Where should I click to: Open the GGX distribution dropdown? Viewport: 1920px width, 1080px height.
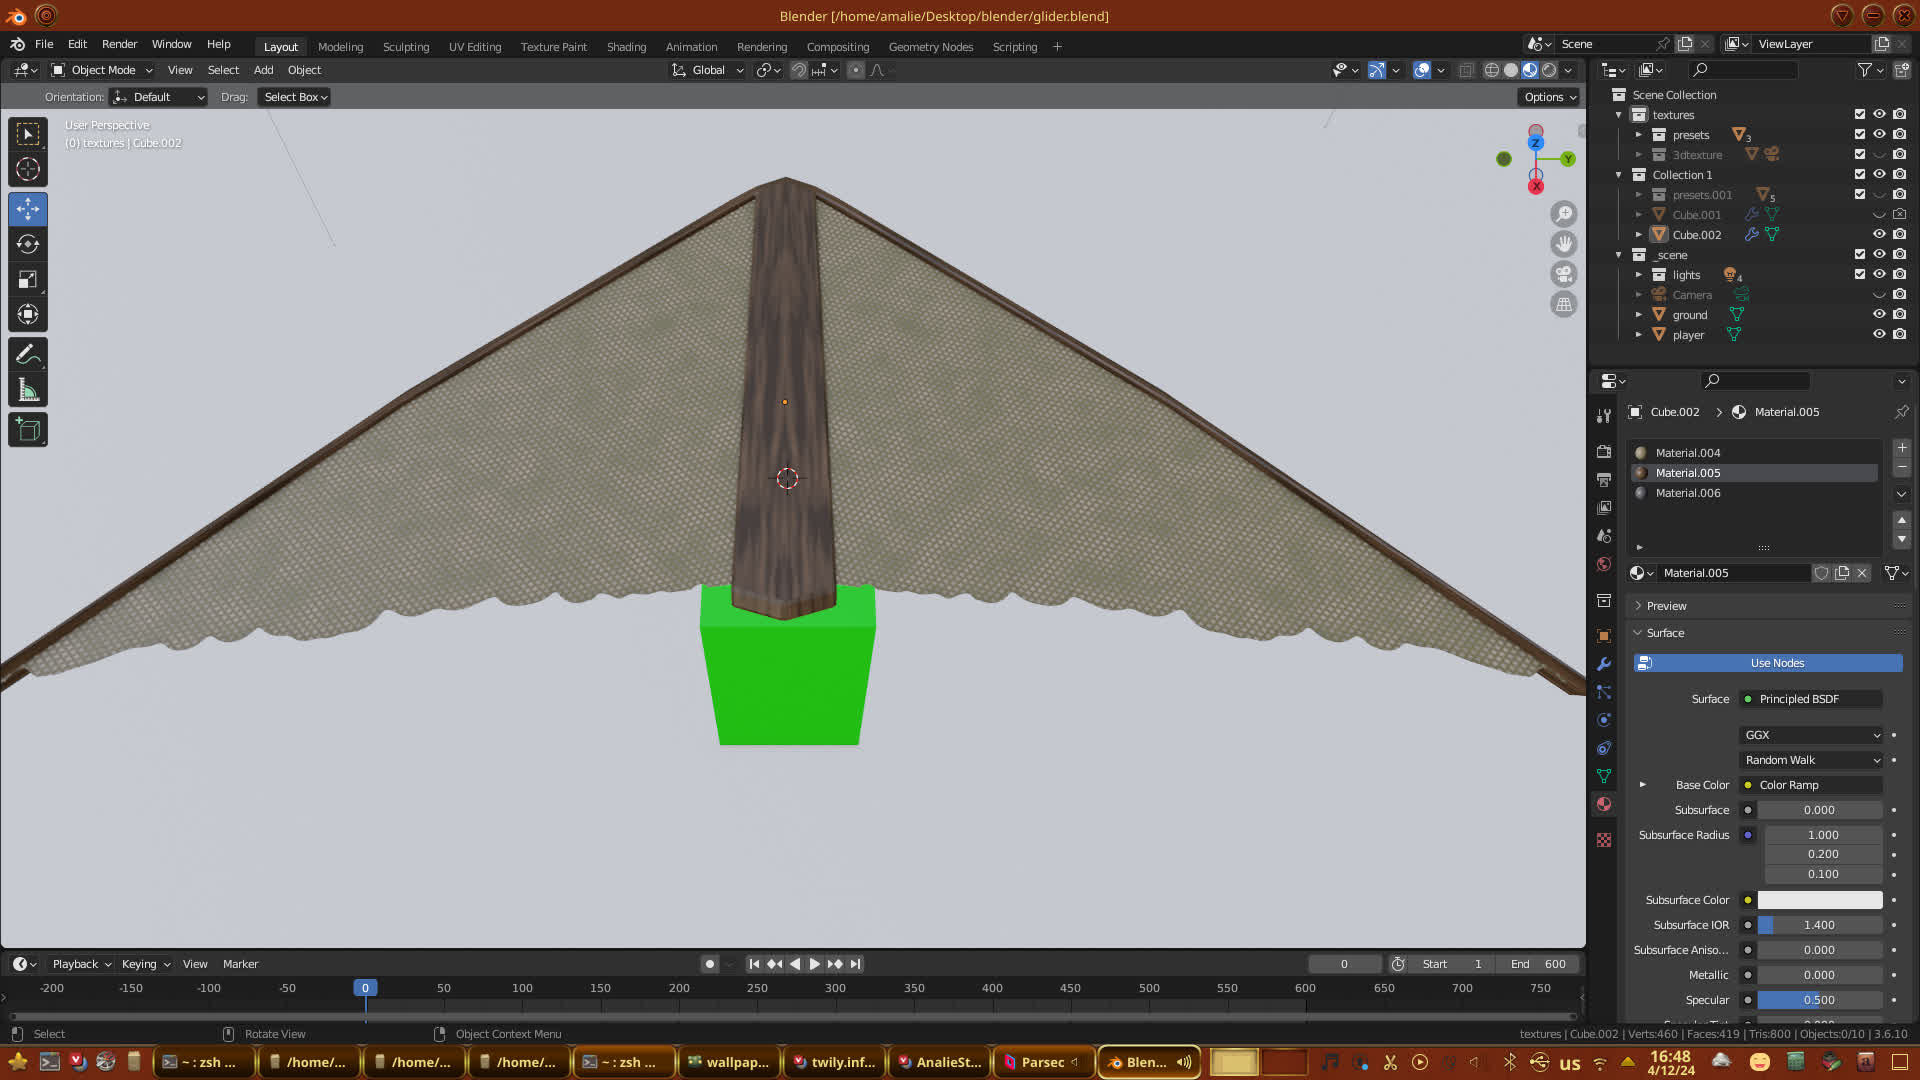[1811, 735]
